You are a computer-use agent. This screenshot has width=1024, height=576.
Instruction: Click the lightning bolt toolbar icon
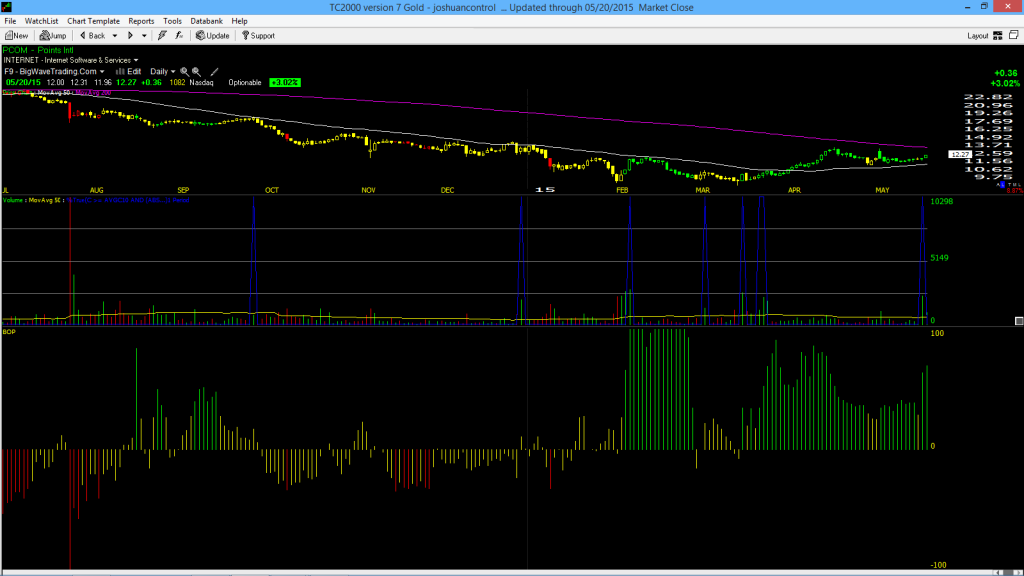coord(162,36)
